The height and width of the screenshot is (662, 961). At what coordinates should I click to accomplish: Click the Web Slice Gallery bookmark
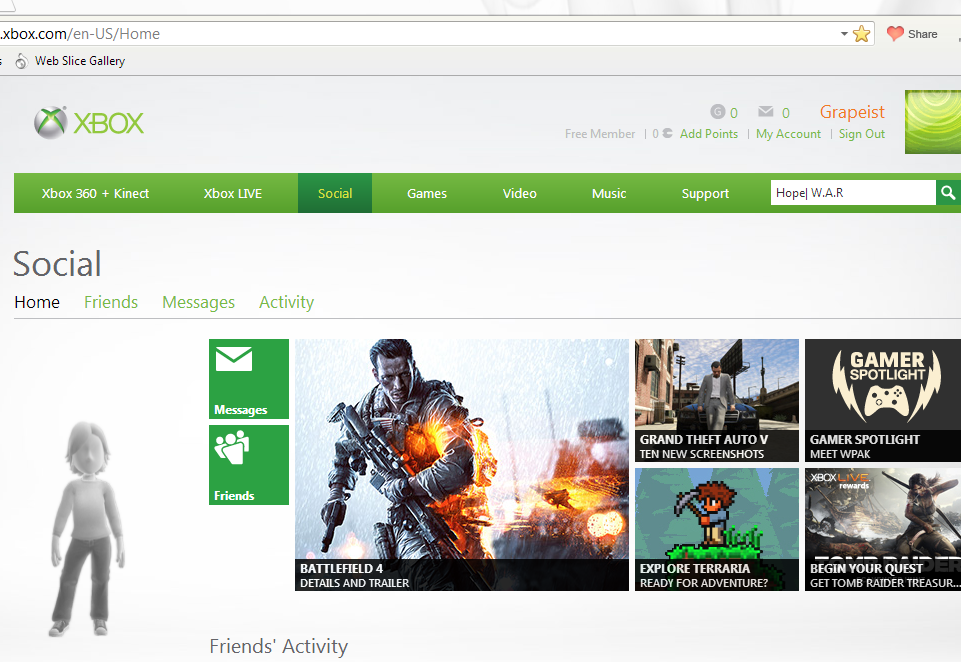[80, 61]
